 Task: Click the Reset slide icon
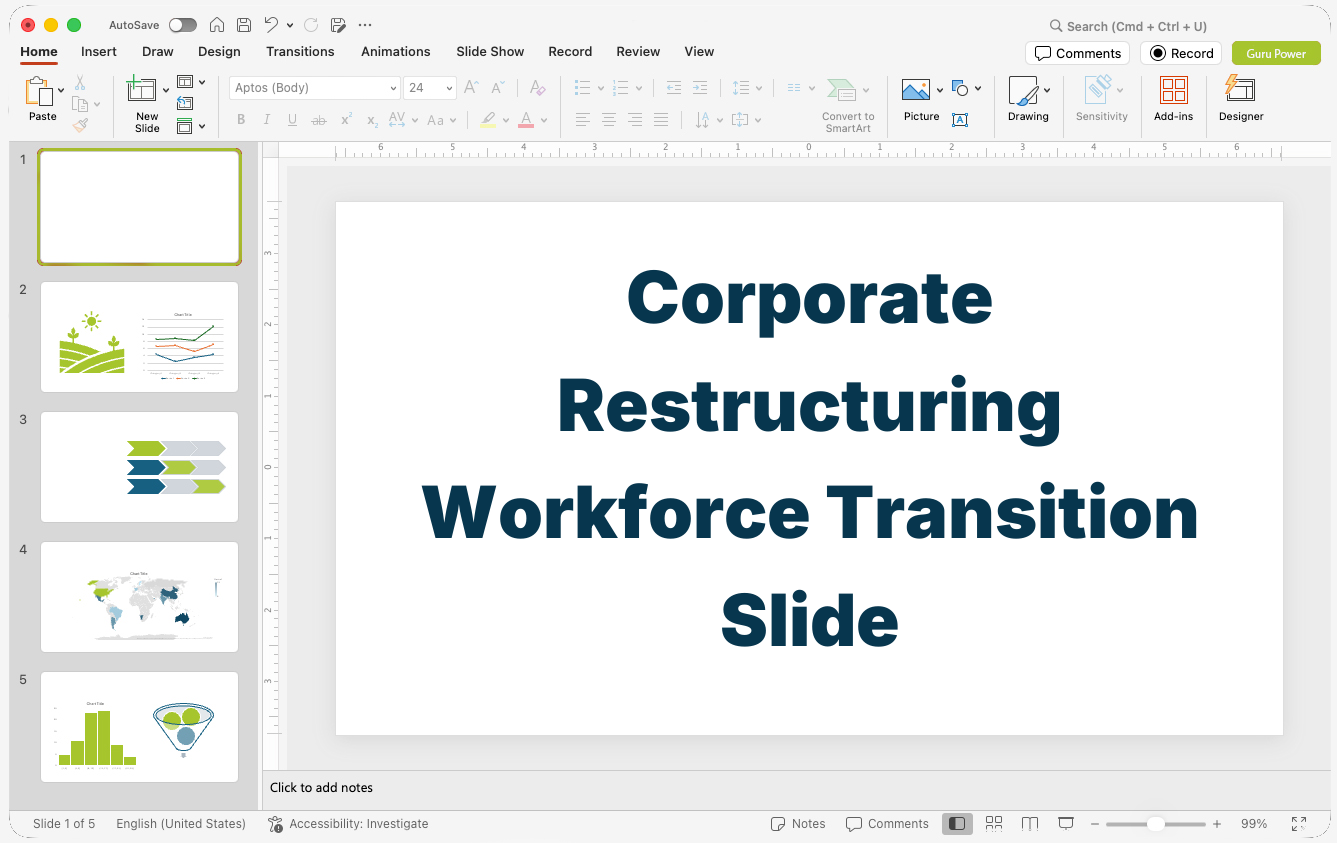185,103
